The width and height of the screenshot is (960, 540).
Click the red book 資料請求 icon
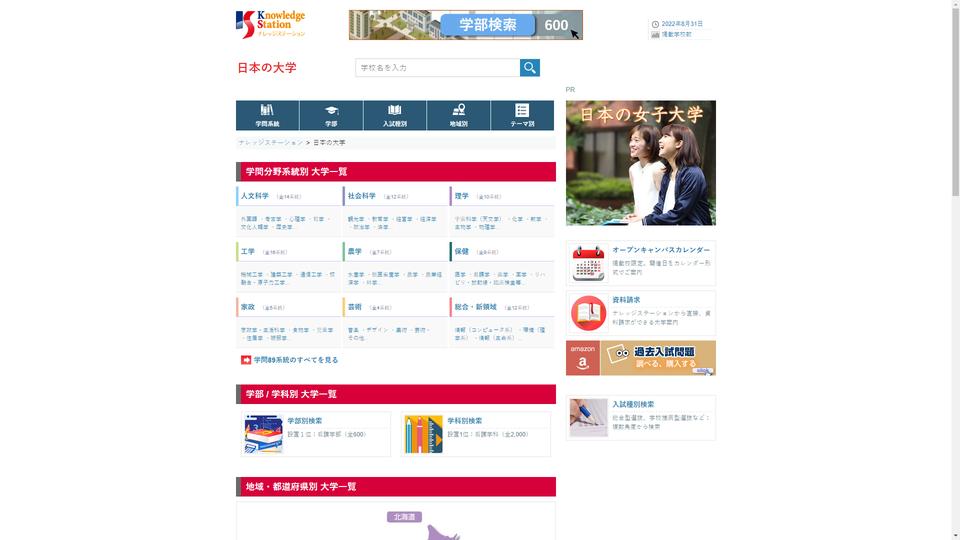[x=588, y=313]
